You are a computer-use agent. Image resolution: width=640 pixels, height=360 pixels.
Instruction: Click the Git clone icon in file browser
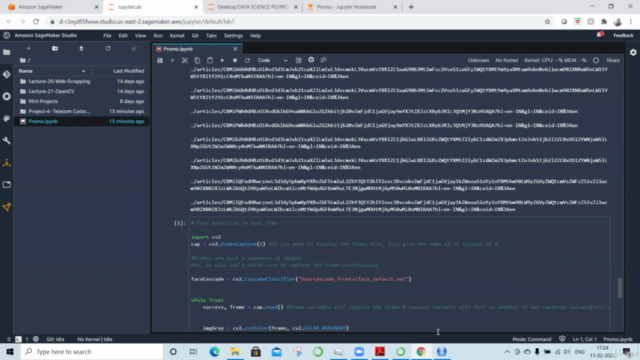[x=134, y=49]
